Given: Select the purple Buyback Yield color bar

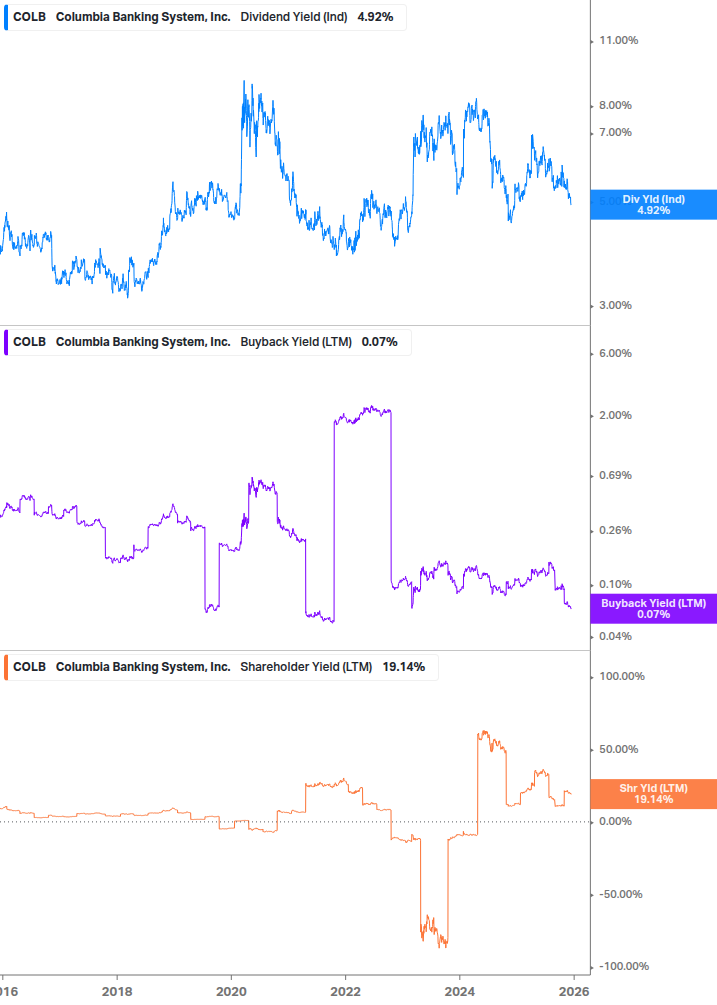Looking at the screenshot, I should coord(6,342).
